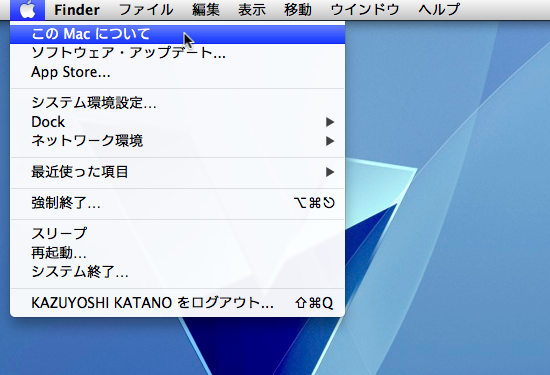Select KAZUYOSHI KATANO をログアウト…
Image resolution: width=550 pixels, height=375 pixels.
point(177,302)
